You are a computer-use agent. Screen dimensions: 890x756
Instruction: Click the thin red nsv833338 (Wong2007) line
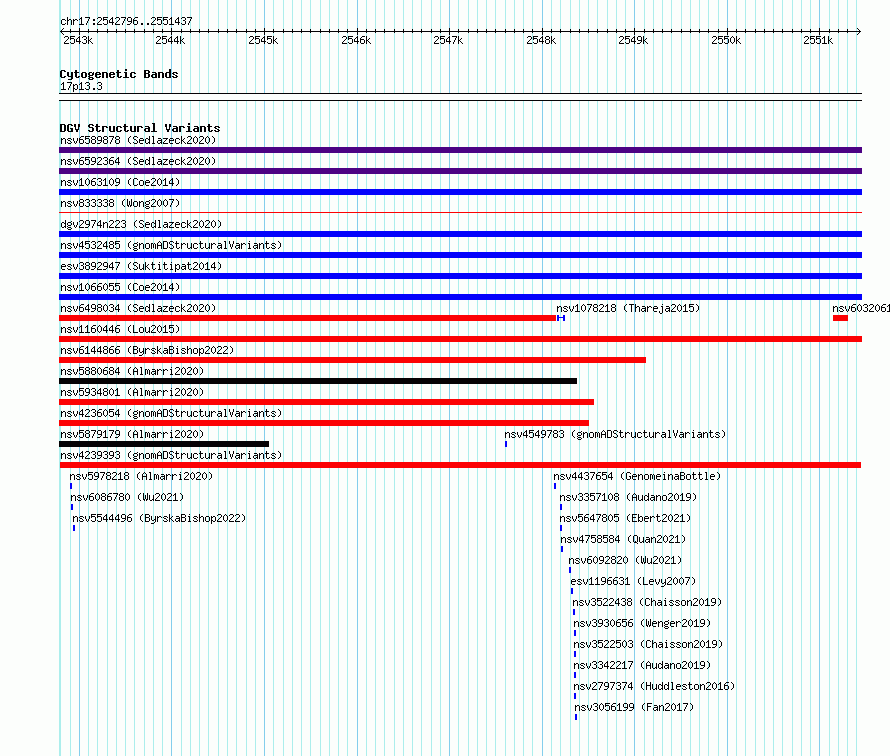point(460,213)
